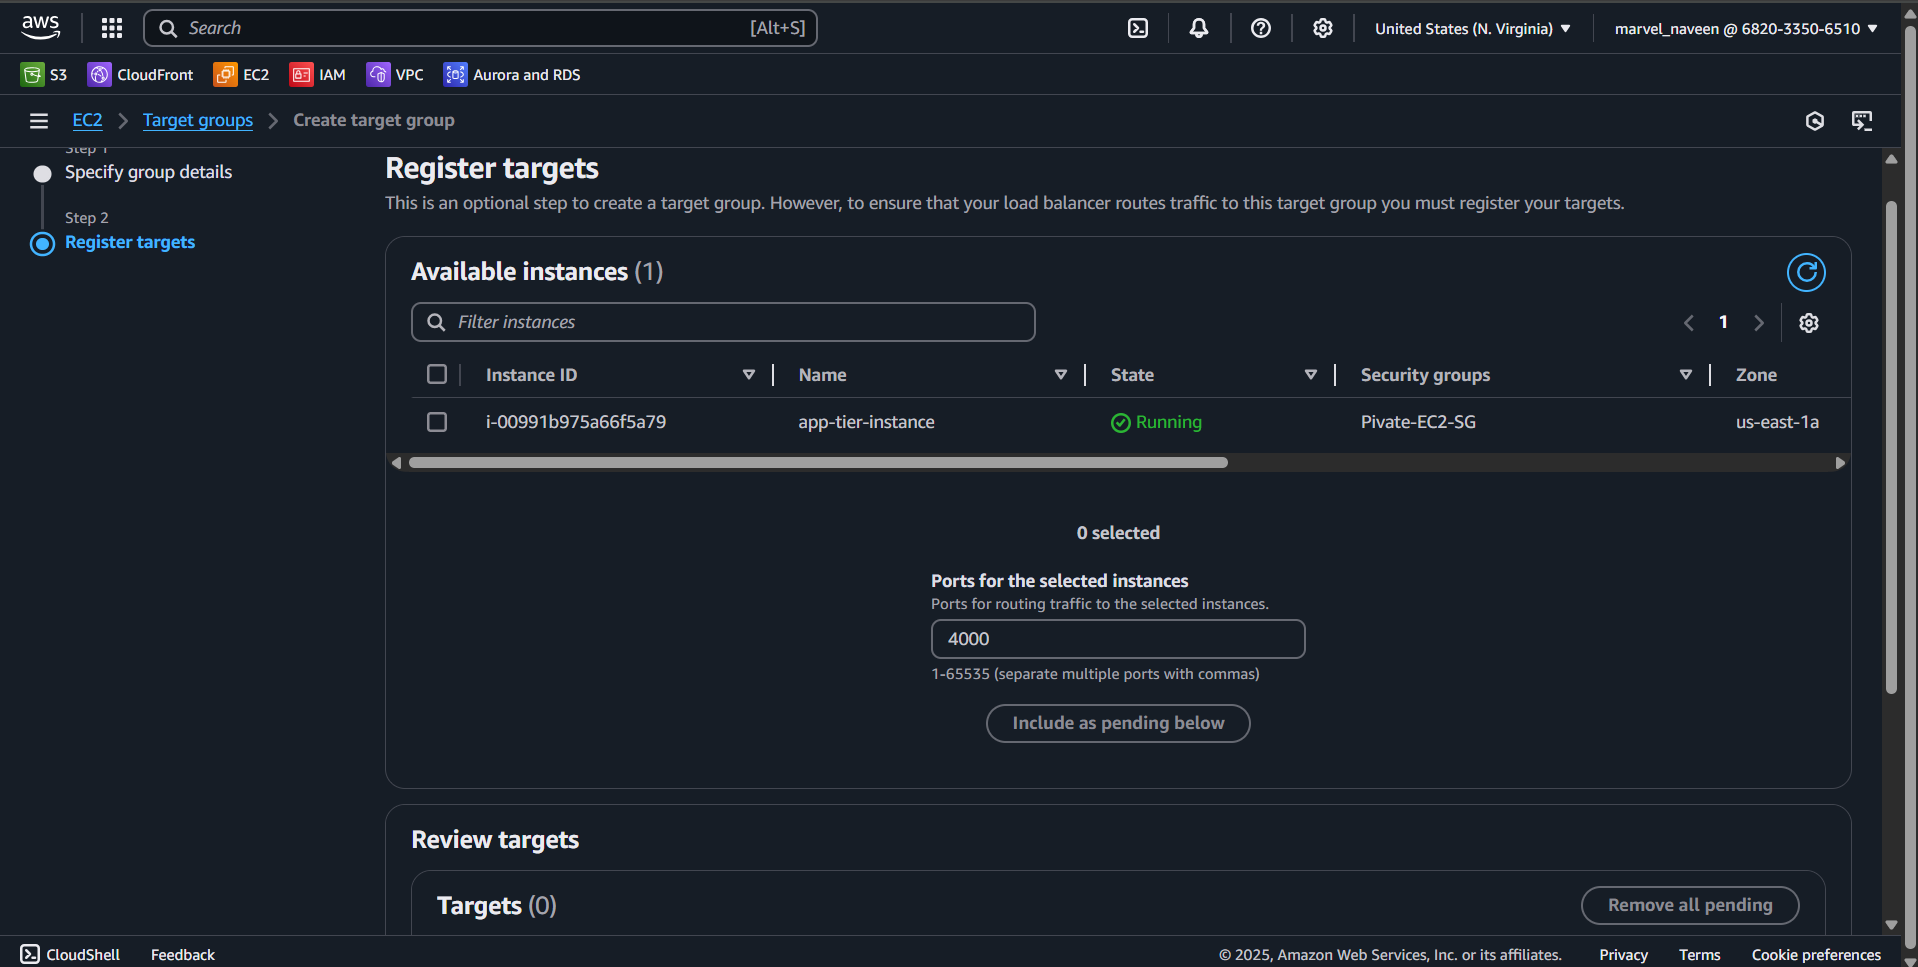Sort by Security groups column arrow
1918x967 pixels.
tap(1686, 375)
